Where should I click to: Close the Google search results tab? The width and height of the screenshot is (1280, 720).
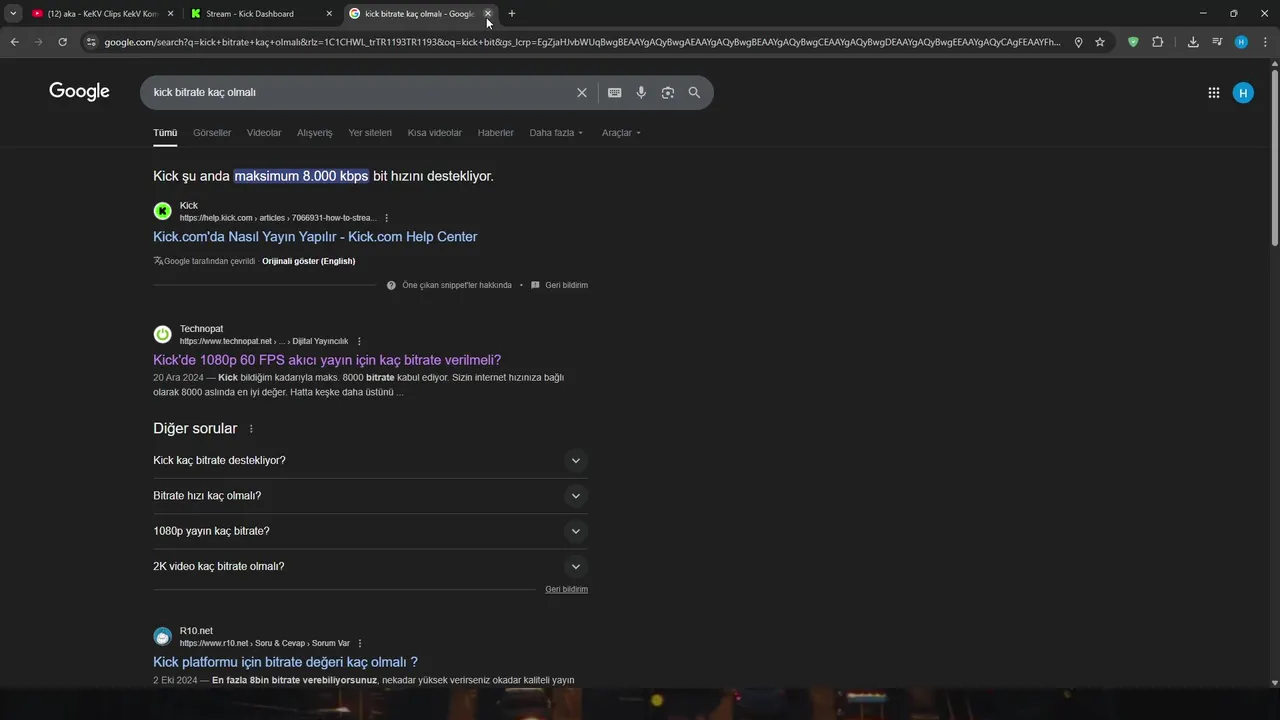coord(488,14)
